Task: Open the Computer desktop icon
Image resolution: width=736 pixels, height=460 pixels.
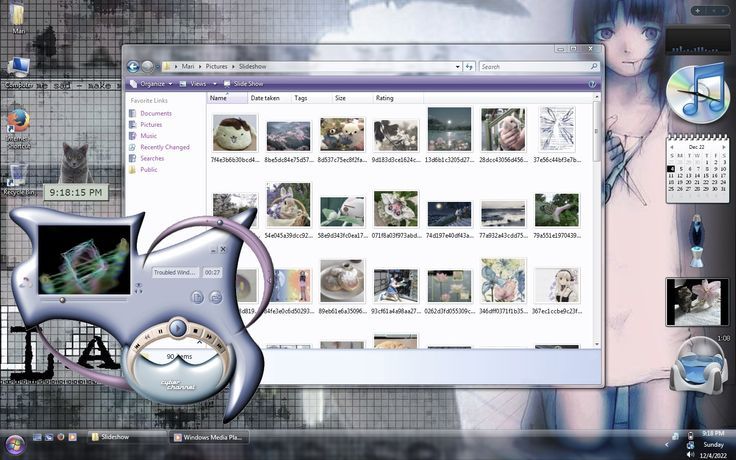Action: point(17,69)
